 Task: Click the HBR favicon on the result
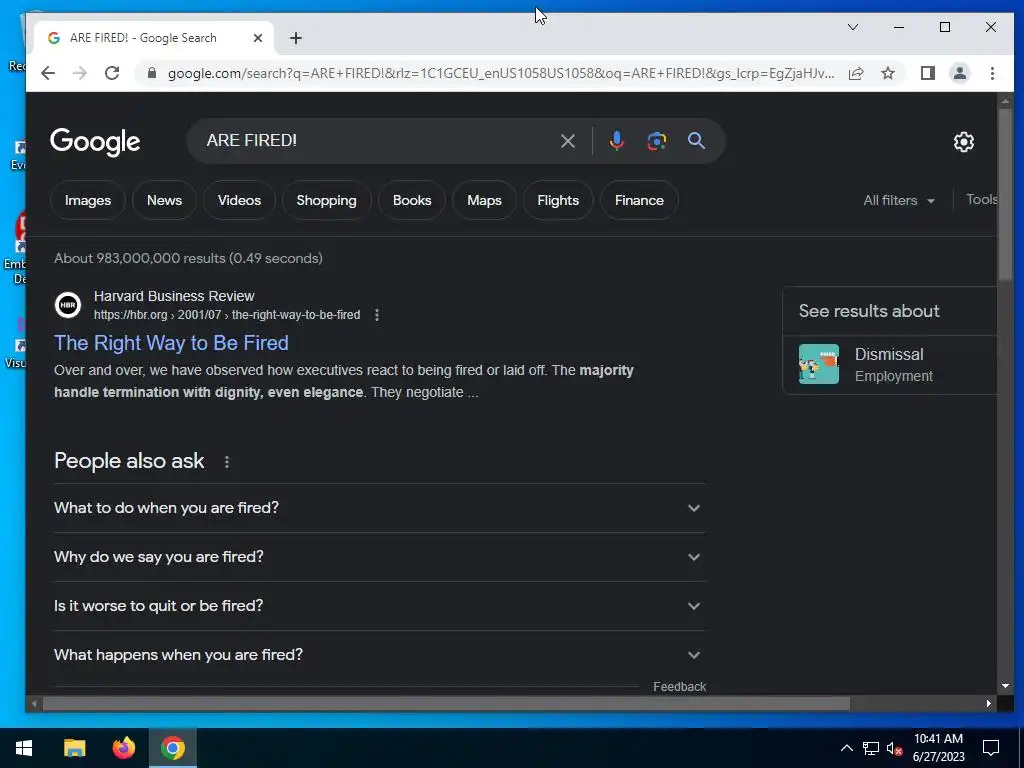pyautogui.click(x=68, y=305)
